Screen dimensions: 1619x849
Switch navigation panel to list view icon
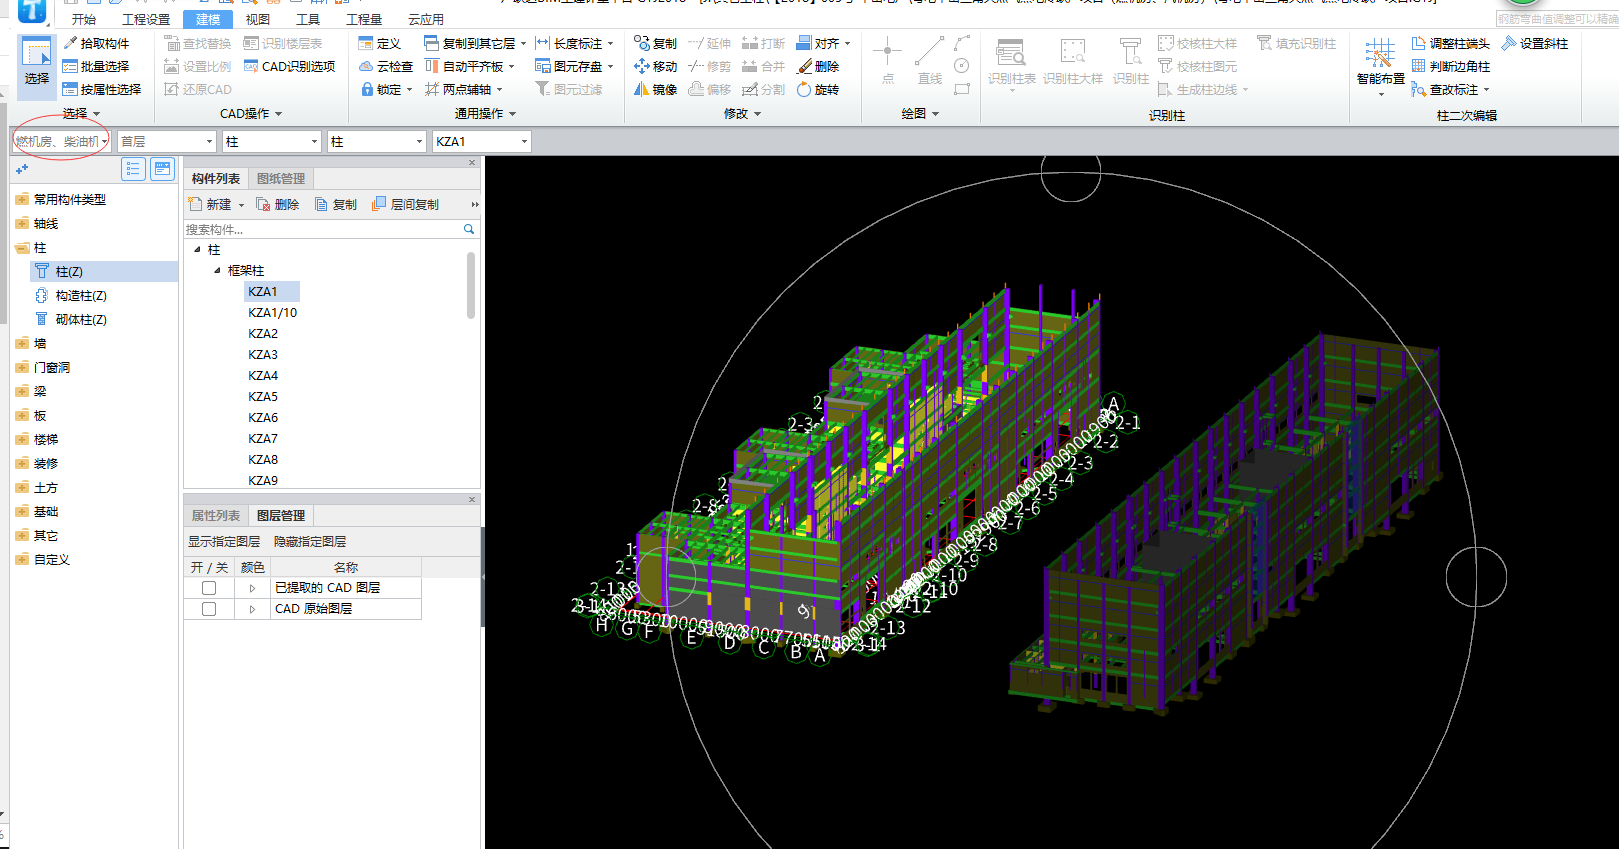click(133, 169)
